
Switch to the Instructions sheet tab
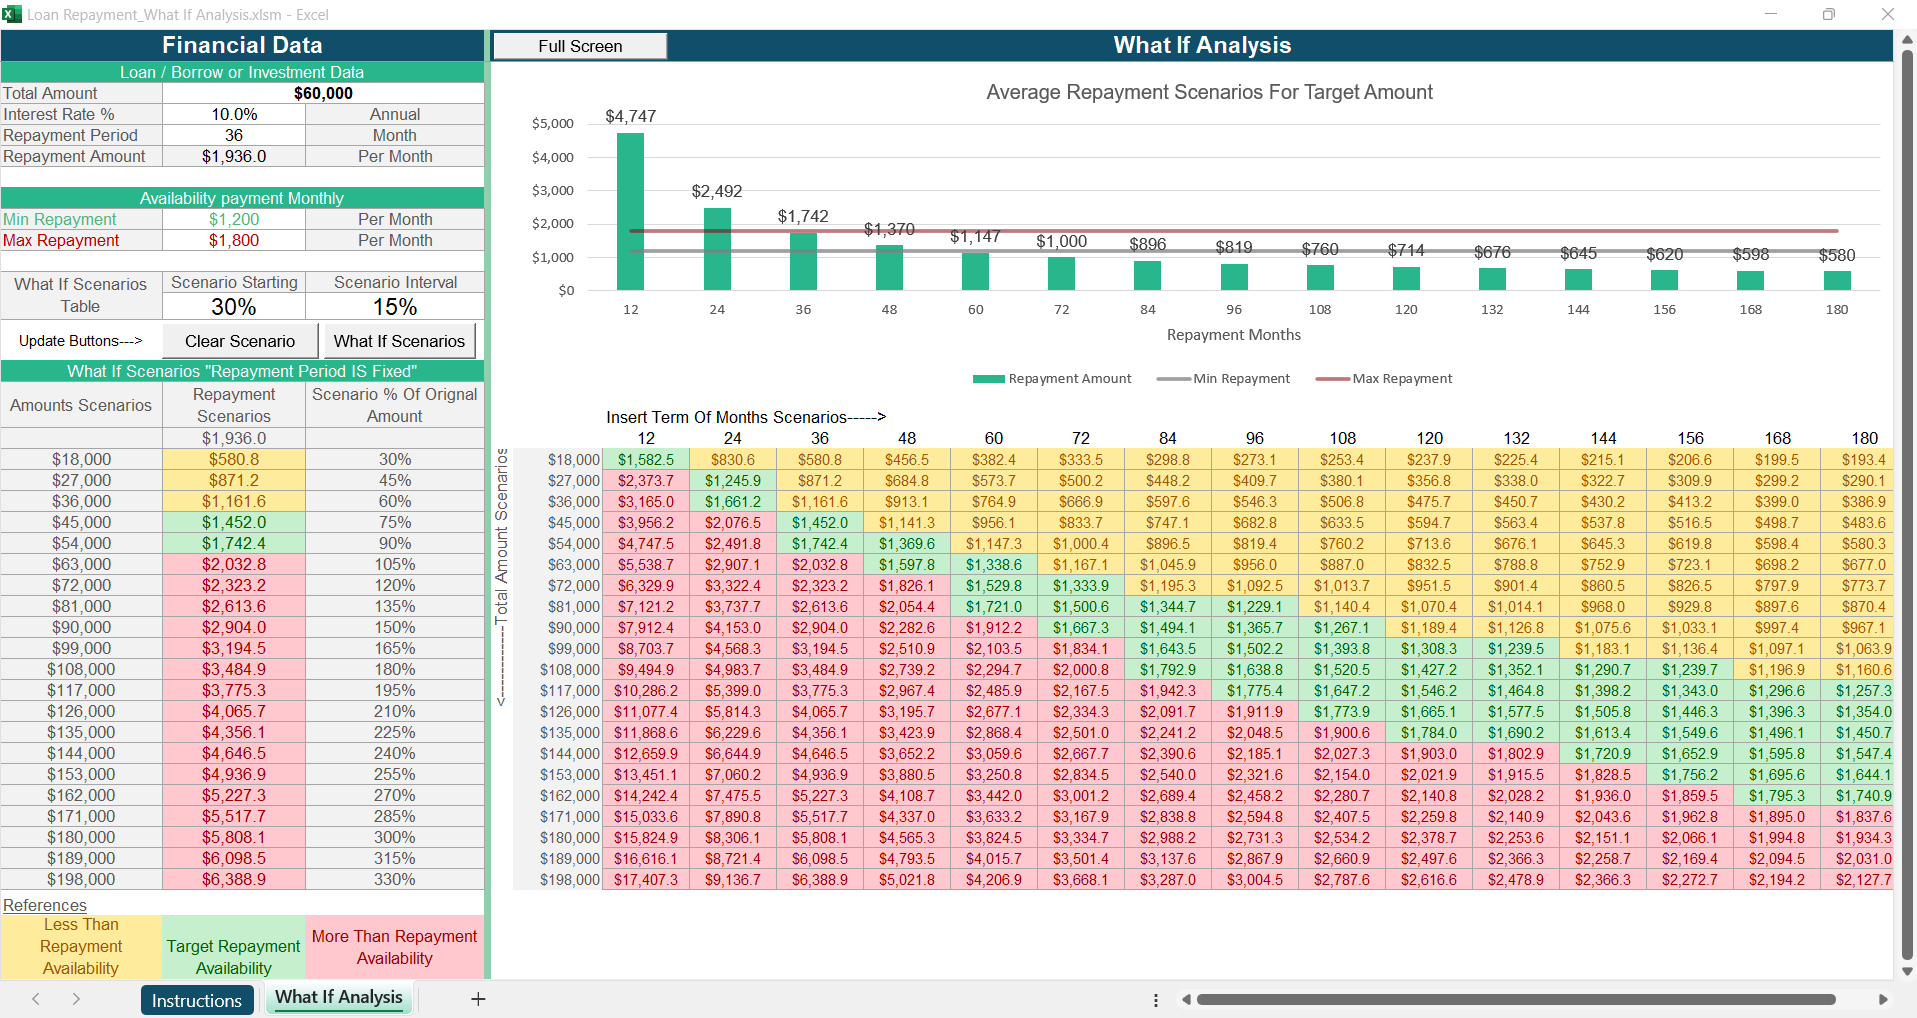click(197, 1000)
